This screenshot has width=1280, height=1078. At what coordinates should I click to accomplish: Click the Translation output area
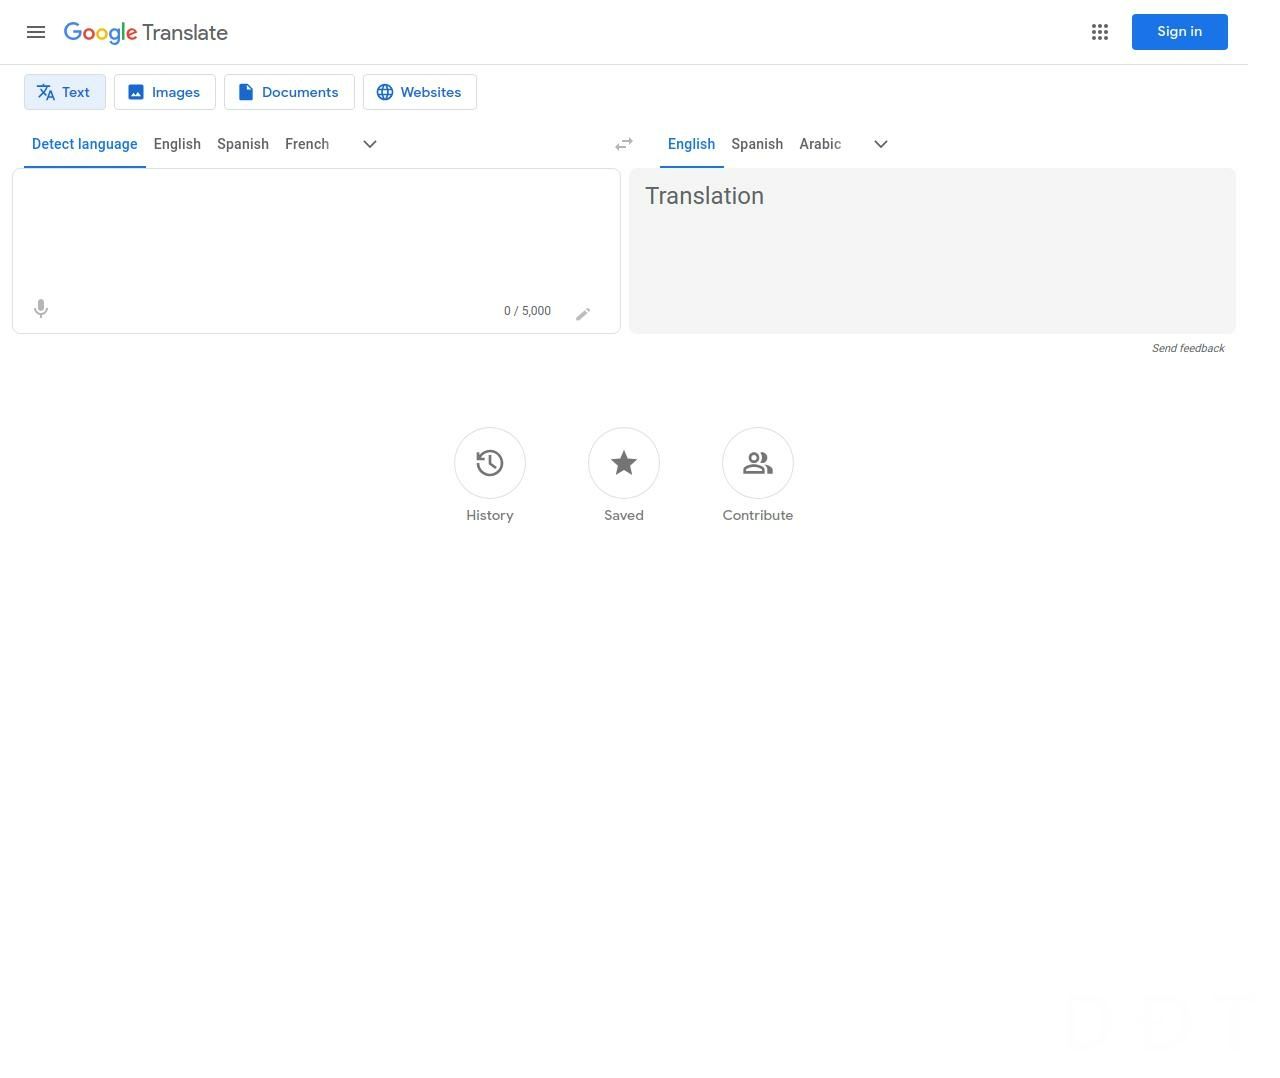pos(932,251)
